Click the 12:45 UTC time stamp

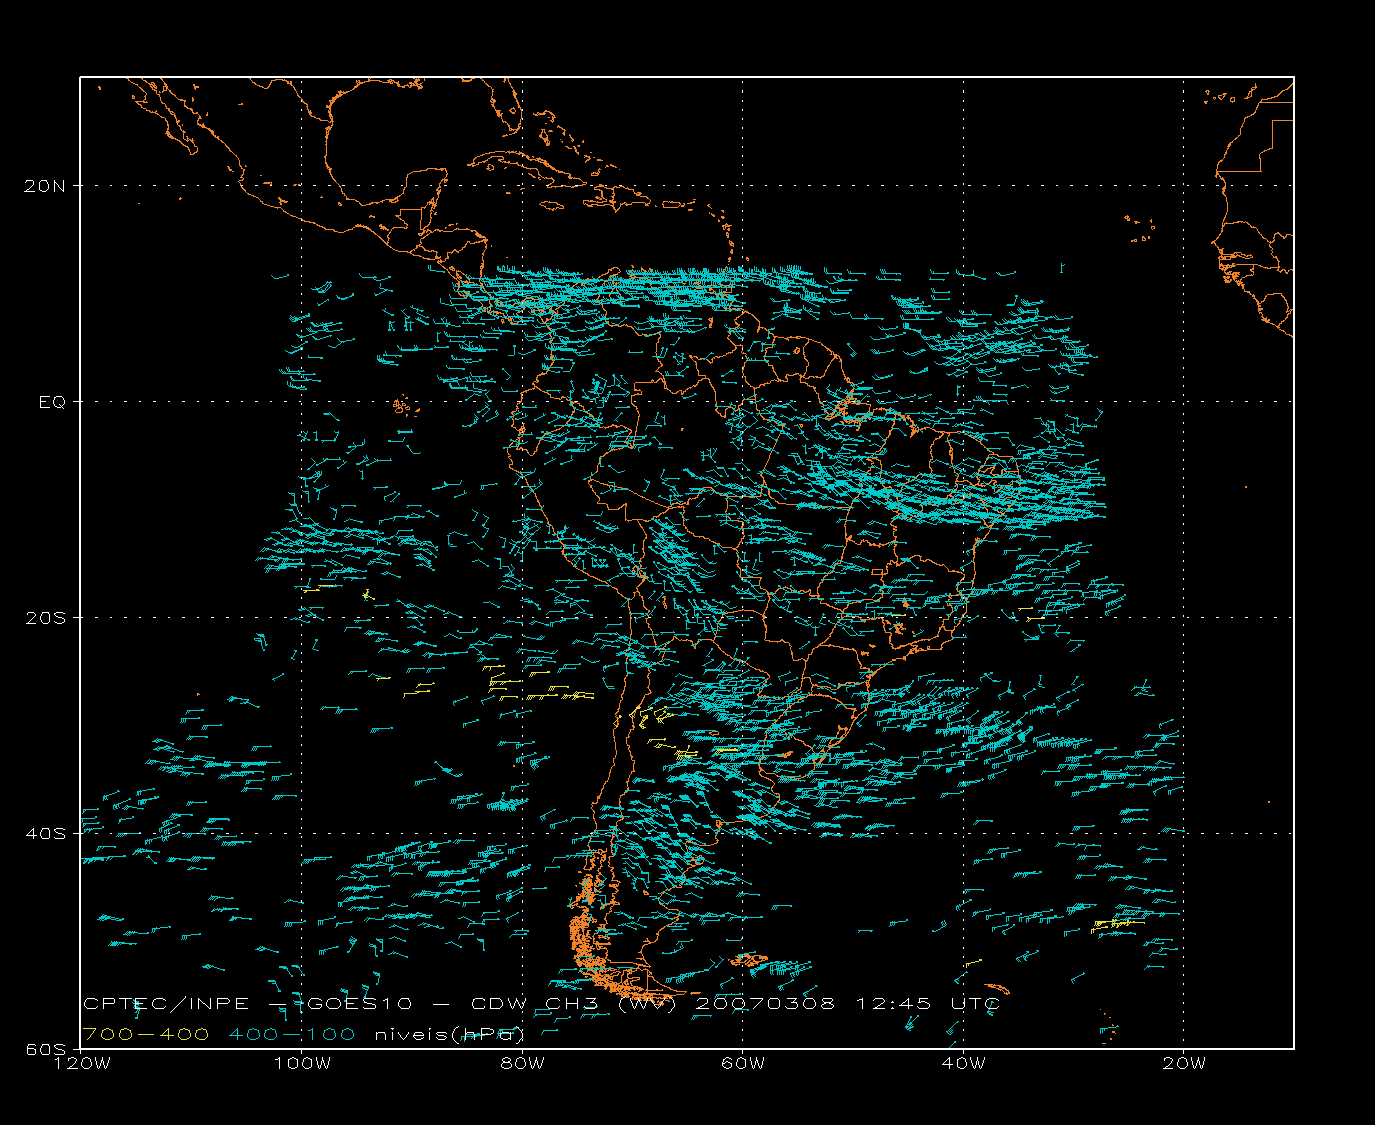927,1003
